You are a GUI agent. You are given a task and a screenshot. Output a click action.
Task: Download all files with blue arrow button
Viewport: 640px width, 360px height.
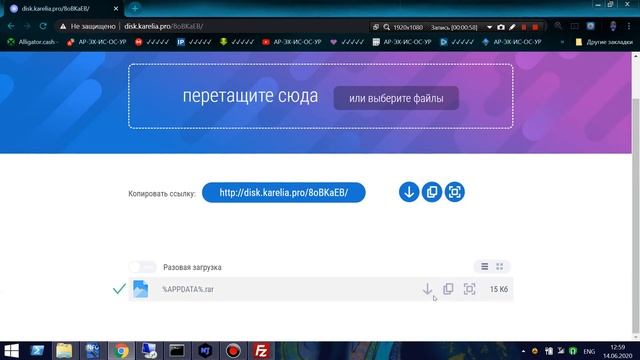[409, 192]
